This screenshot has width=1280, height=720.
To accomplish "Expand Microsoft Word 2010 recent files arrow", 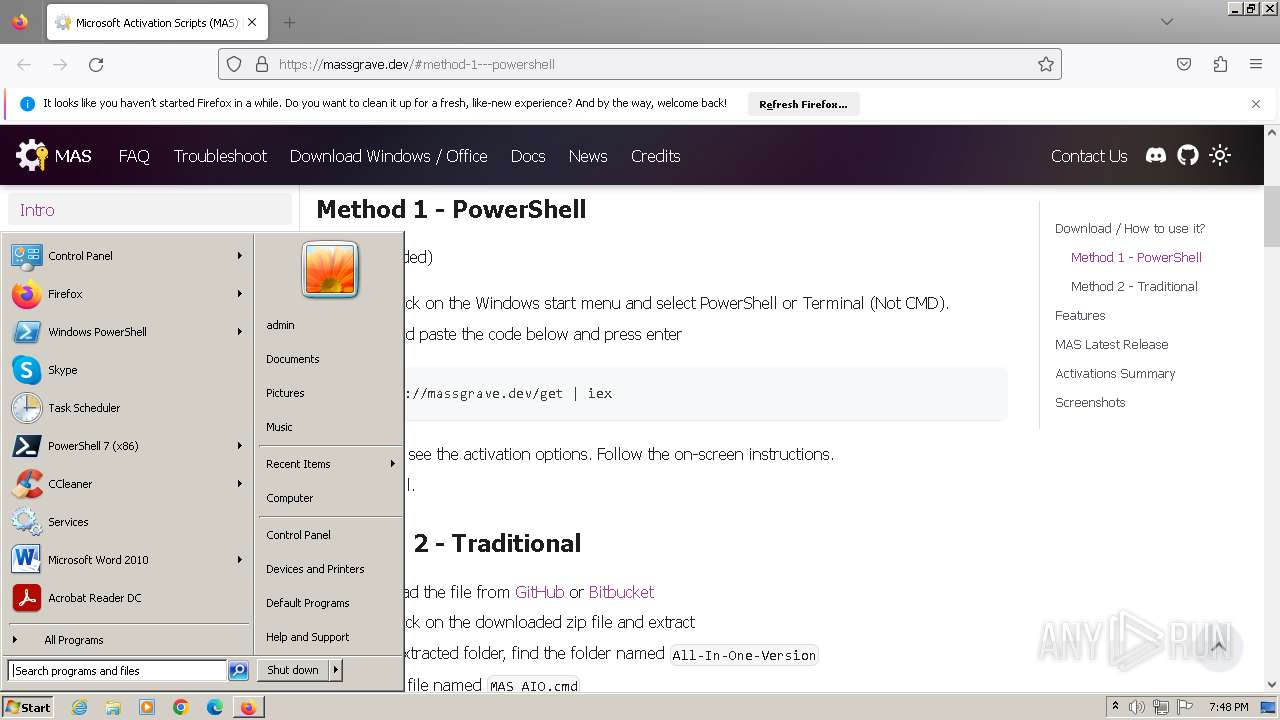I will (x=240, y=560).
